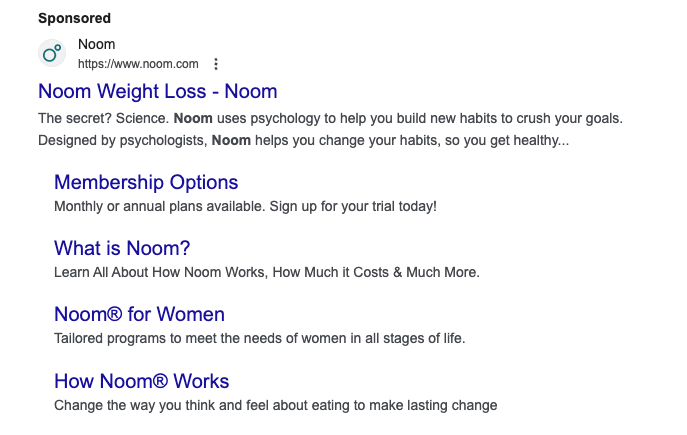Open the What is Noom? sitelink
The width and height of the screenshot is (687, 435).
122,248
